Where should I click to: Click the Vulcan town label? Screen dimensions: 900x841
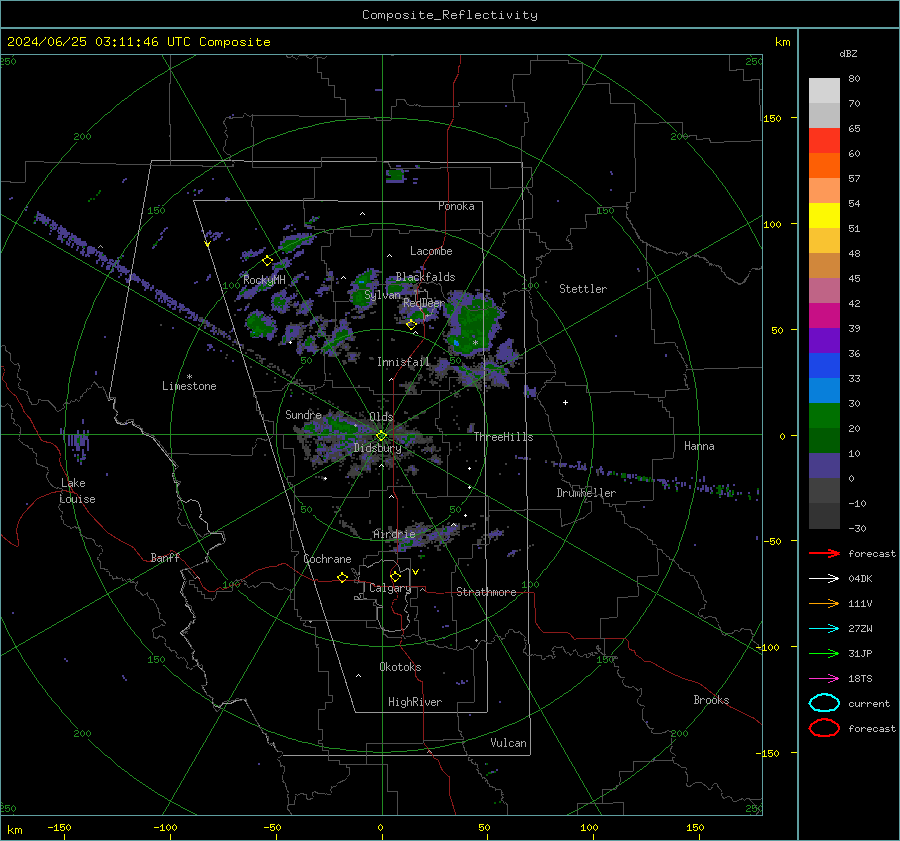pos(509,743)
